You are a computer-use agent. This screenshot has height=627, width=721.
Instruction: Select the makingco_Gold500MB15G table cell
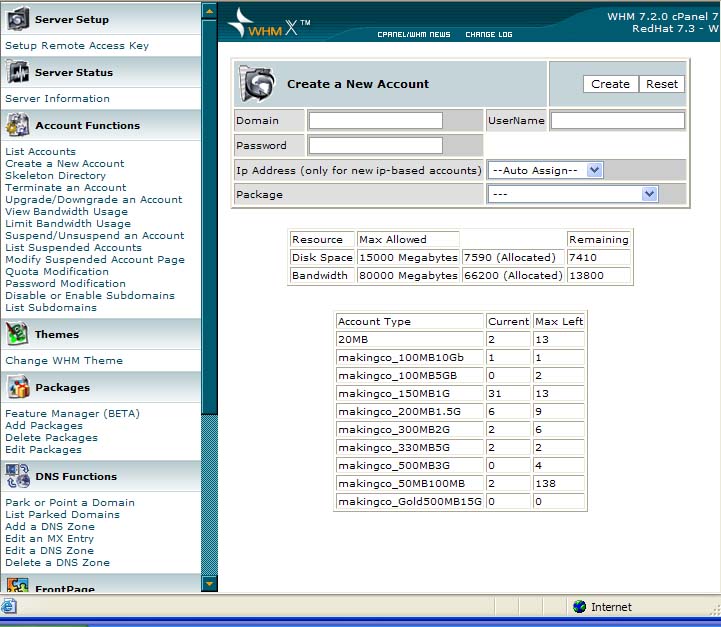coord(409,502)
